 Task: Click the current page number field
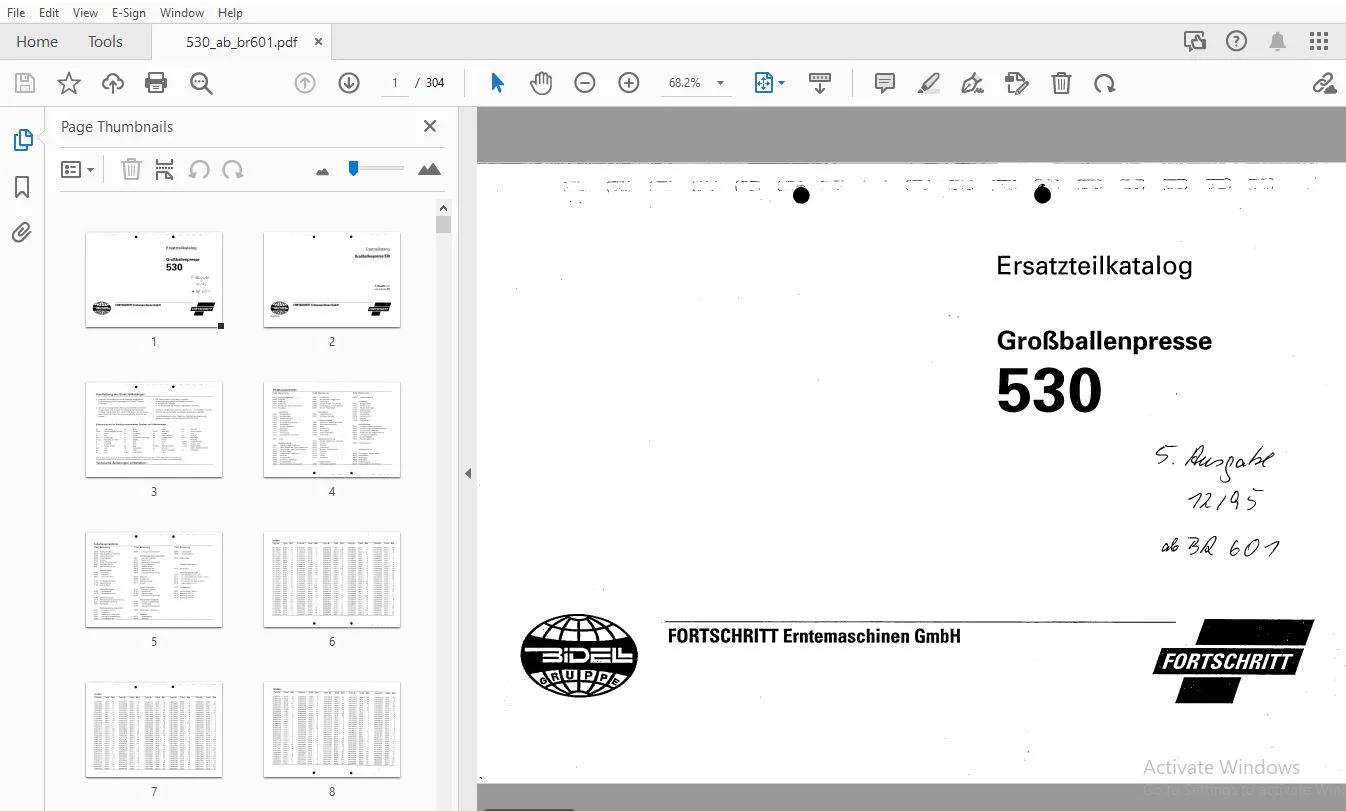(x=395, y=83)
